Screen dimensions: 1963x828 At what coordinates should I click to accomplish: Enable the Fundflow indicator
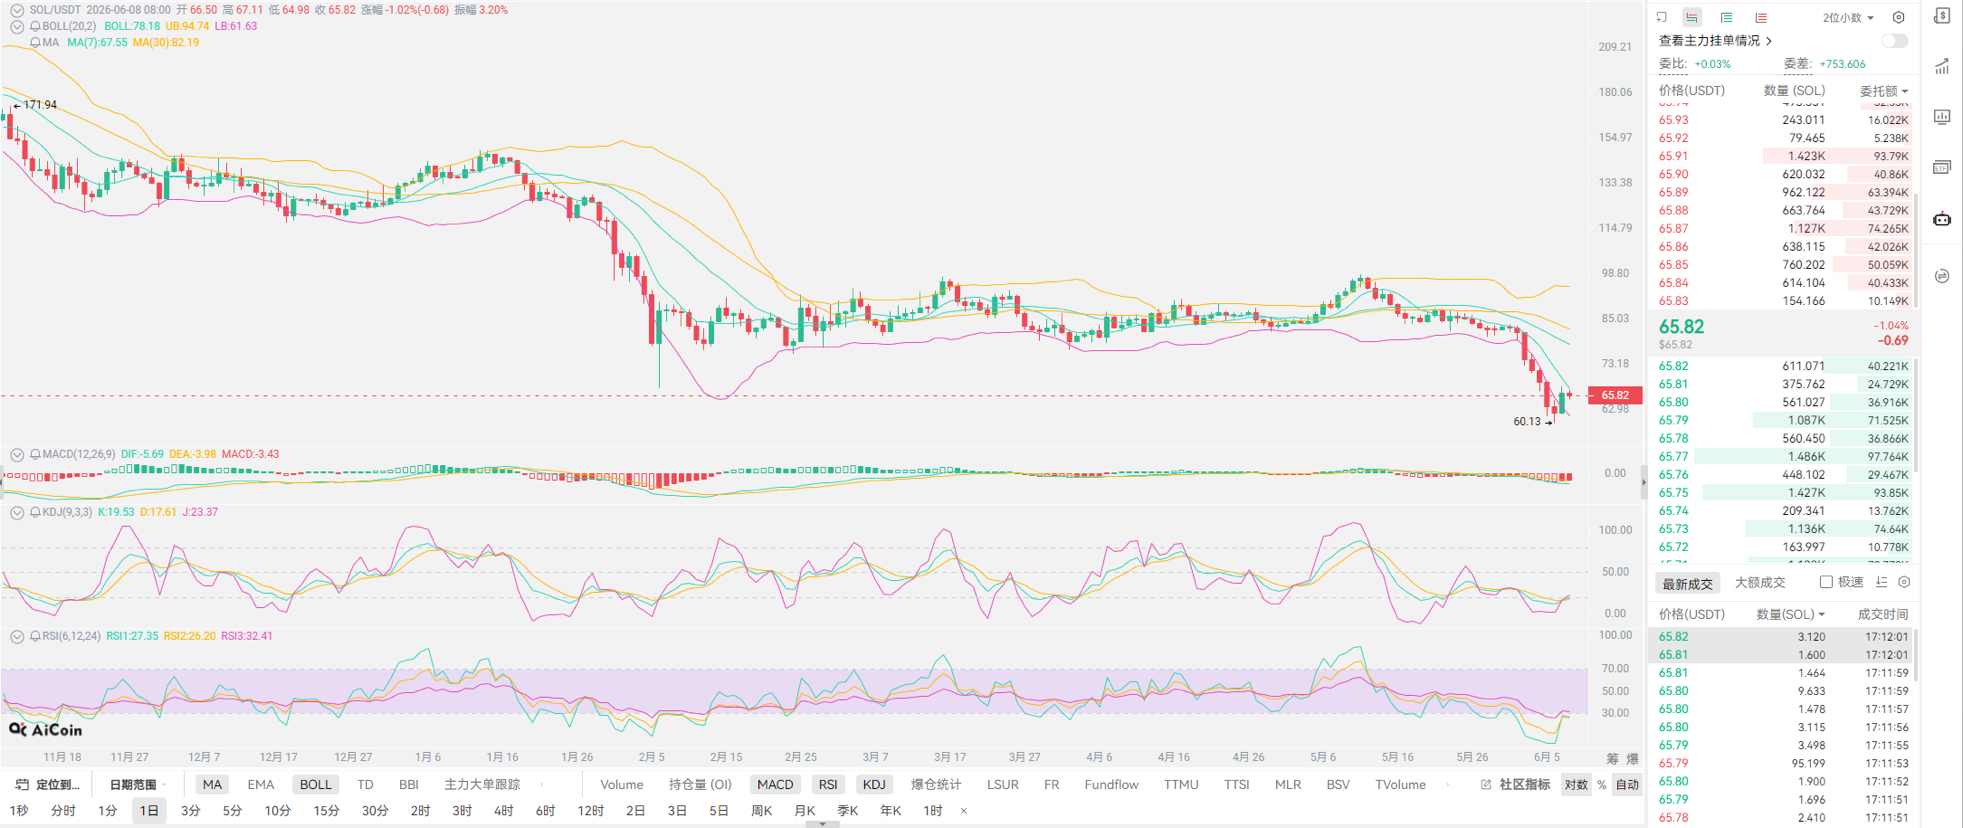coord(1111,785)
